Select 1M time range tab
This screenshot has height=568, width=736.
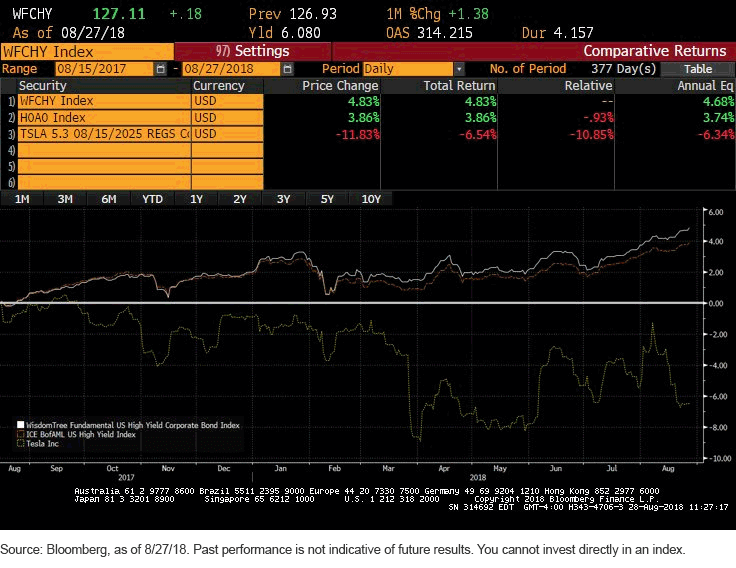[x=22, y=199]
